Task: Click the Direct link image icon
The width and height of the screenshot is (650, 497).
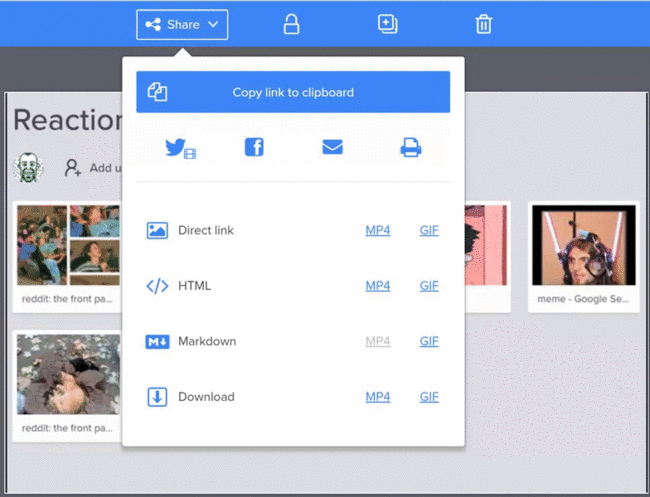Action: click(157, 230)
